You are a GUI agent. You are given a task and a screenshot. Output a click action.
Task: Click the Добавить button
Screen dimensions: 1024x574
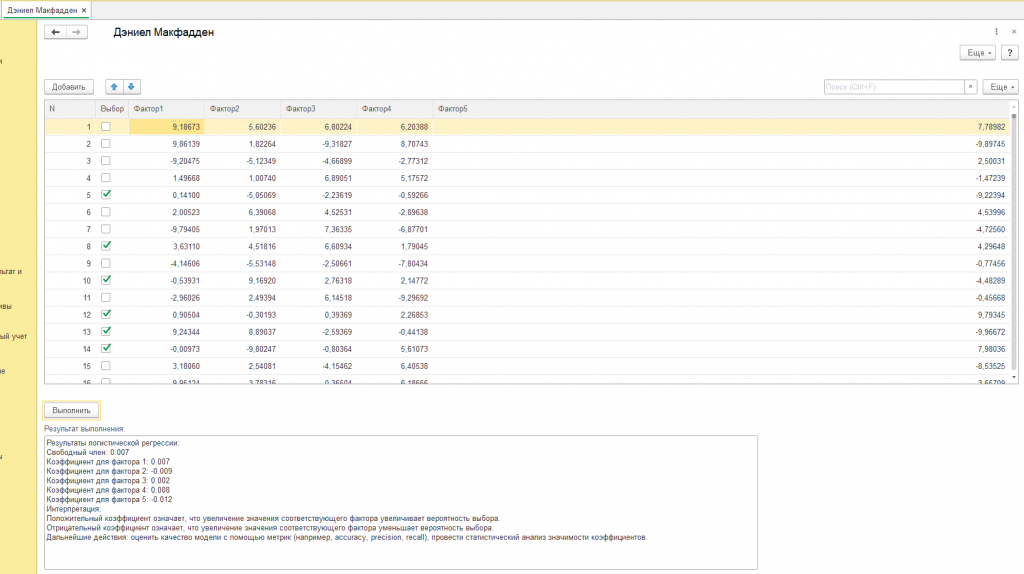[x=69, y=87]
